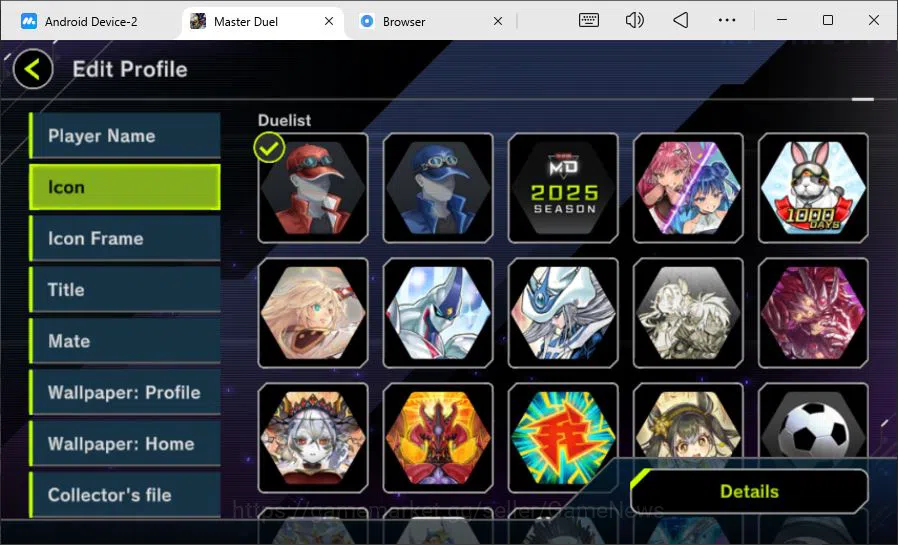Viewport: 898px width, 545px height.
Task: Switch to the Browser tab
Action: [x=431, y=22]
